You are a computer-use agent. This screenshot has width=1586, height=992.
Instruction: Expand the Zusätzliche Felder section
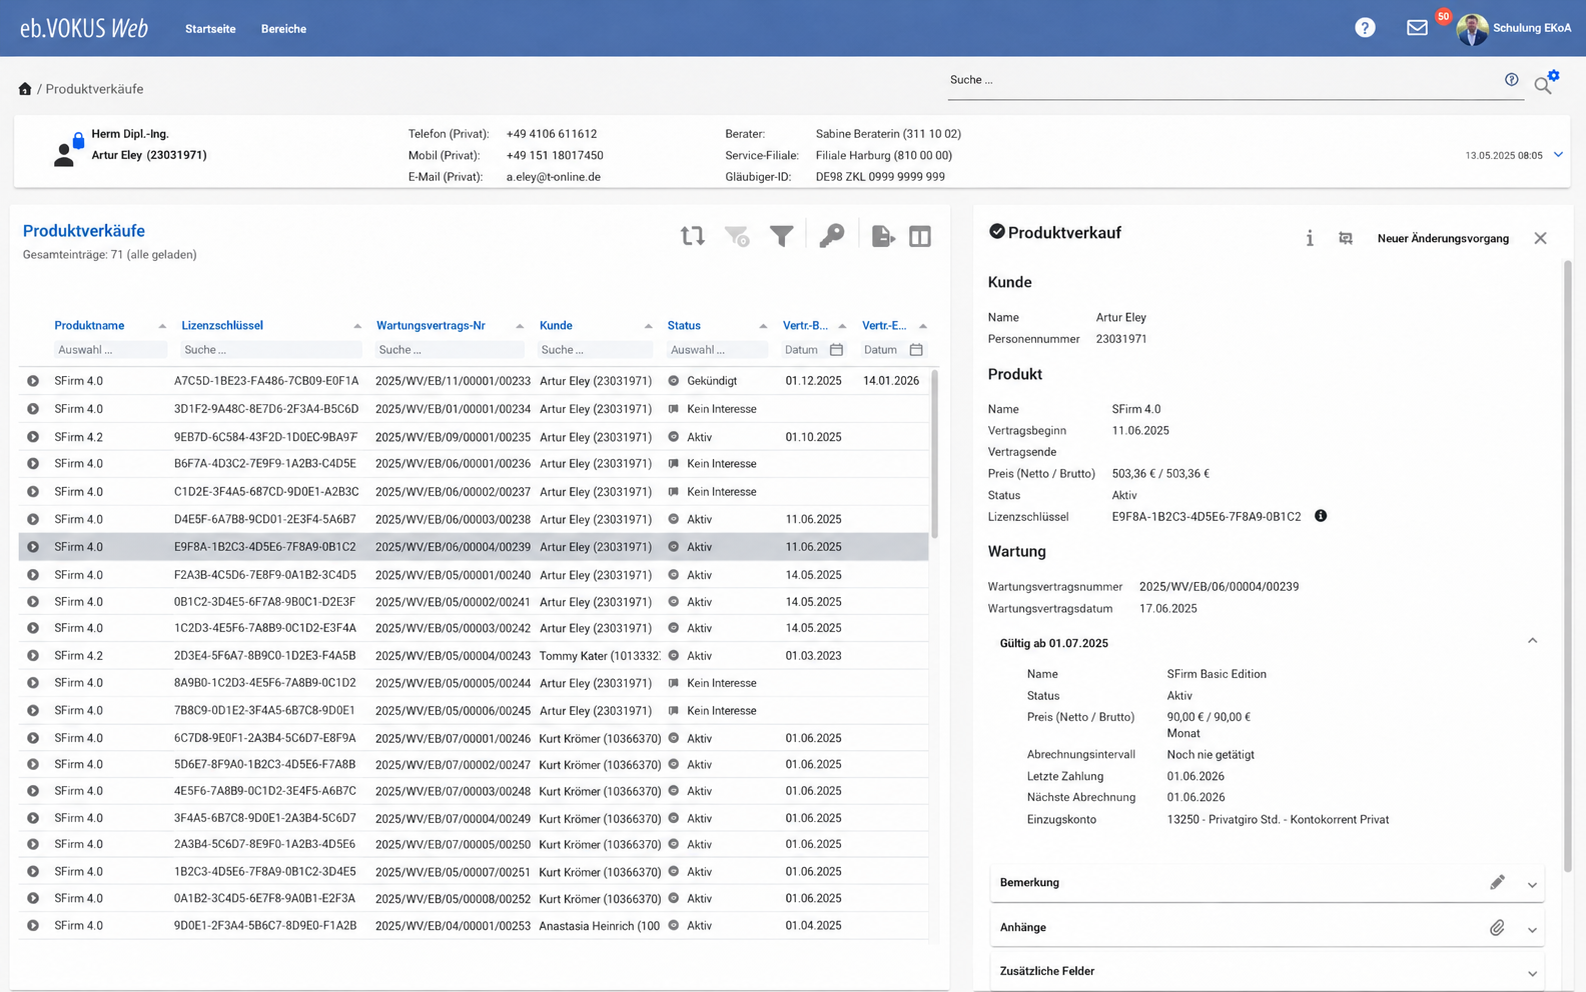[1532, 973]
